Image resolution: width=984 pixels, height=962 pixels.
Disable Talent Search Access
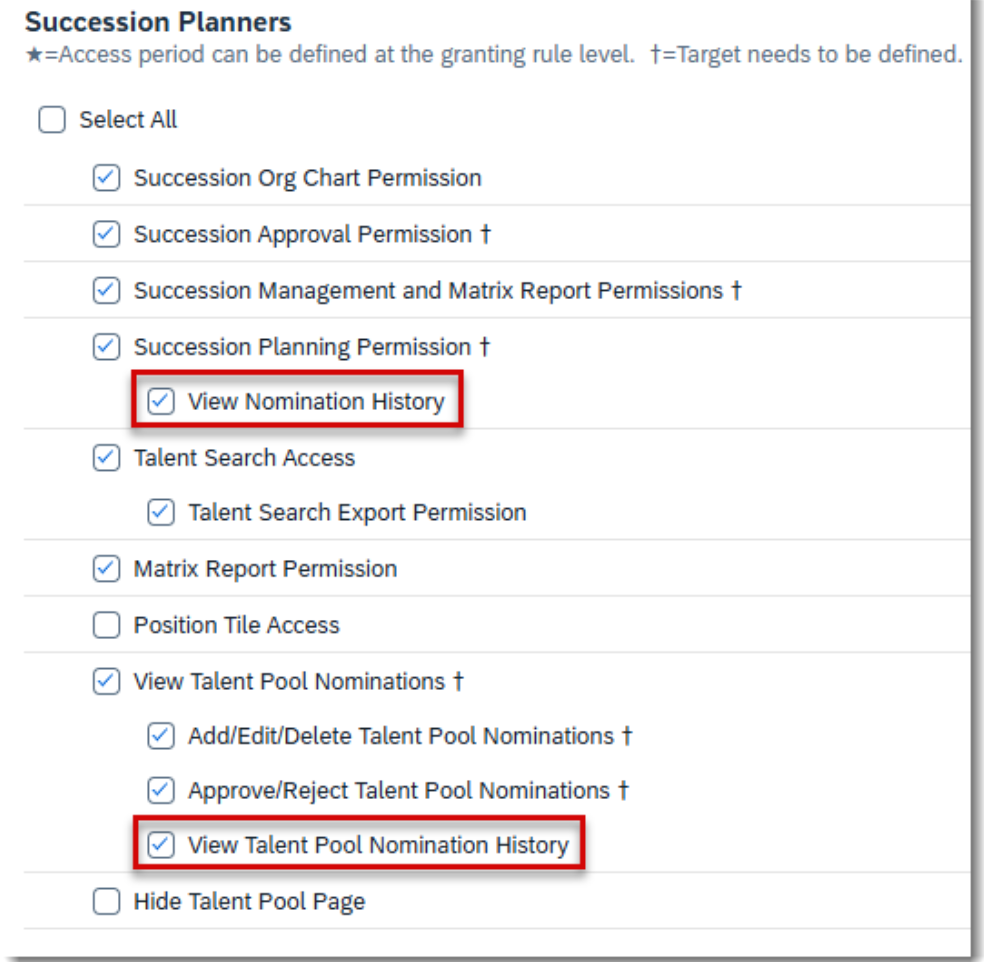click(x=105, y=457)
